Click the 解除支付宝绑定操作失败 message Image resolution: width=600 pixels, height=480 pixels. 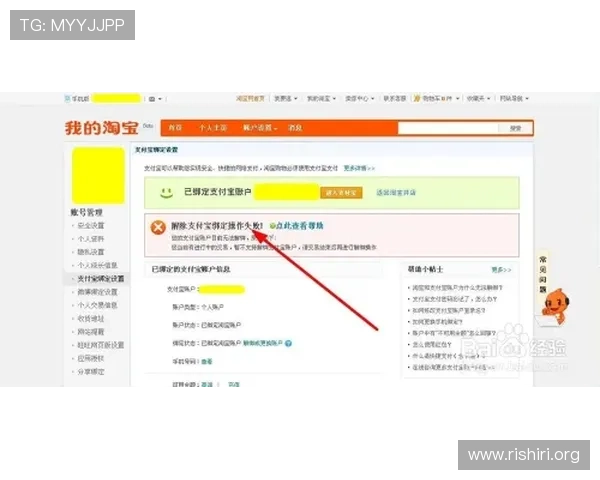(217, 226)
